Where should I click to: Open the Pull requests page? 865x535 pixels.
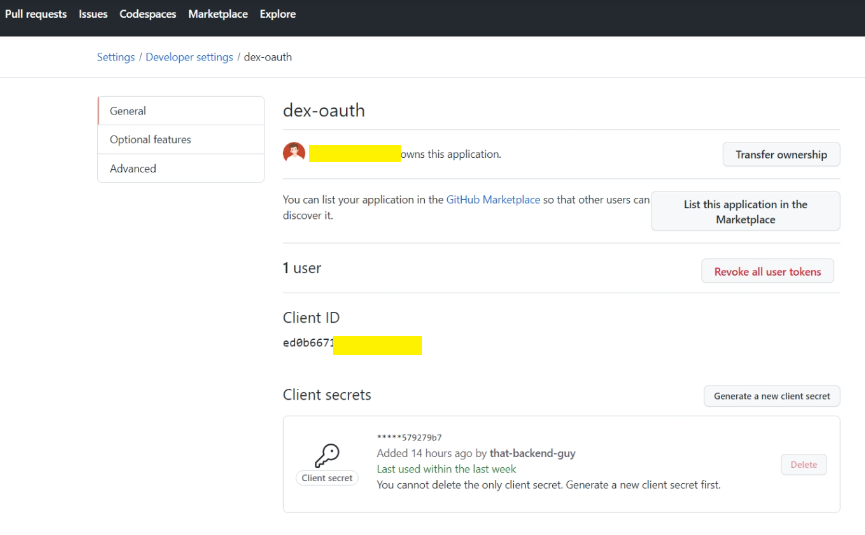point(36,14)
